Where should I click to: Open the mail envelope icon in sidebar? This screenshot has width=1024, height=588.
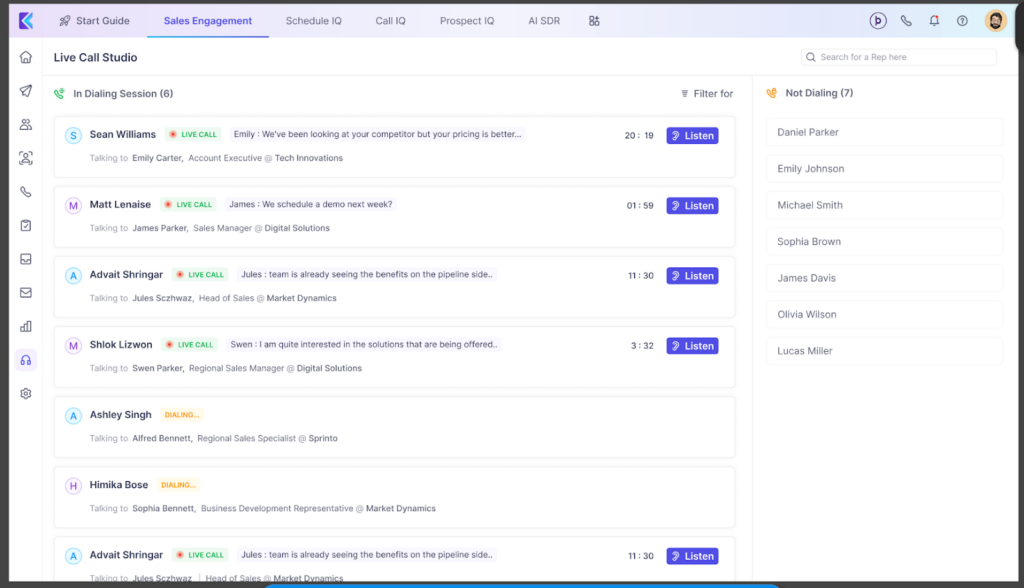[x=26, y=293]
